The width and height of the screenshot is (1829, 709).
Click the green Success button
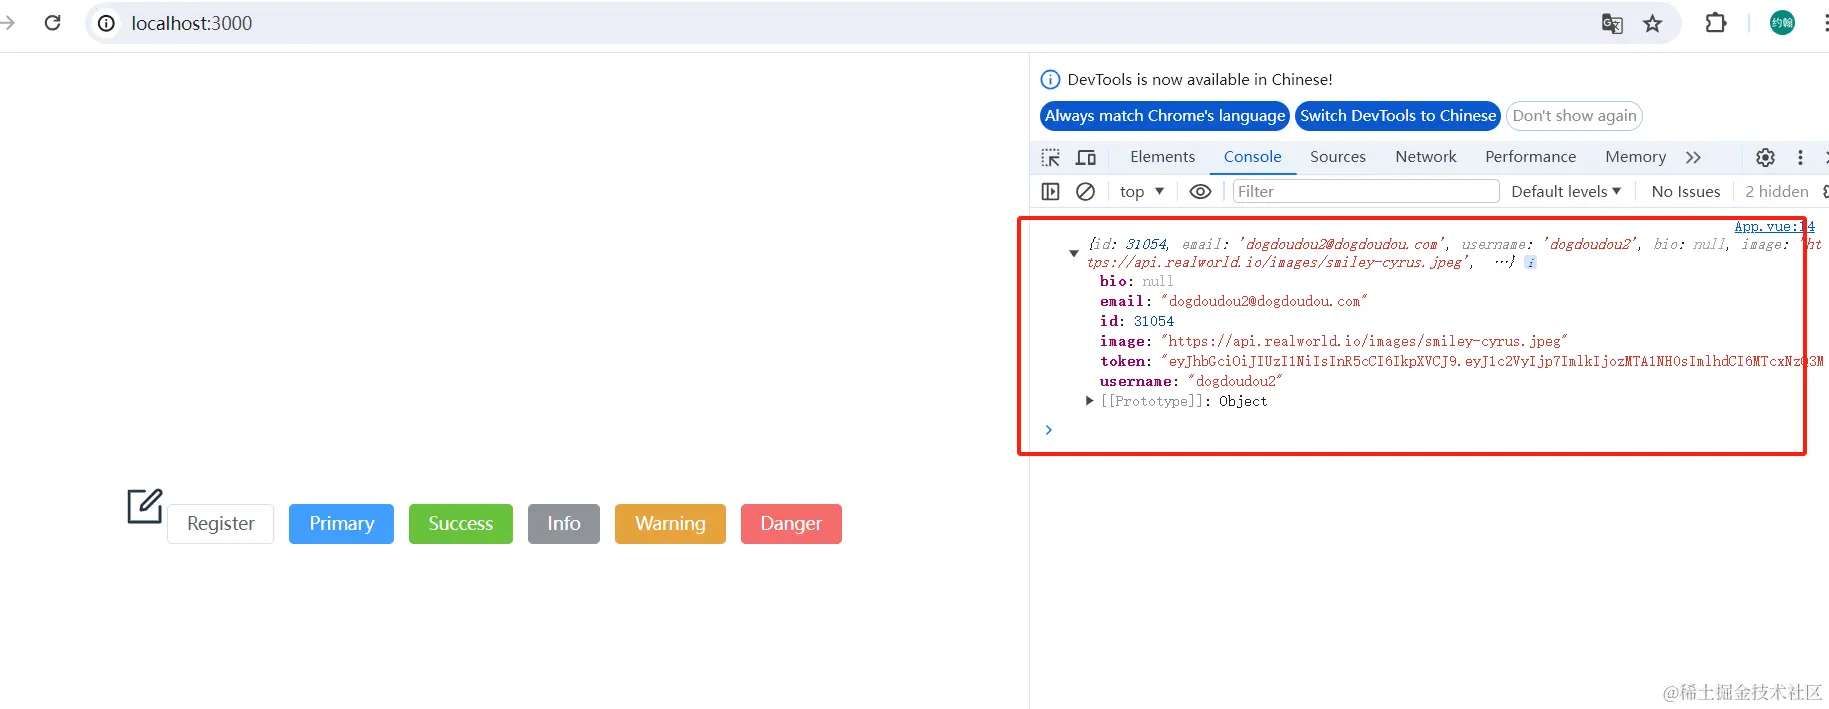click(x=461, y=524)
